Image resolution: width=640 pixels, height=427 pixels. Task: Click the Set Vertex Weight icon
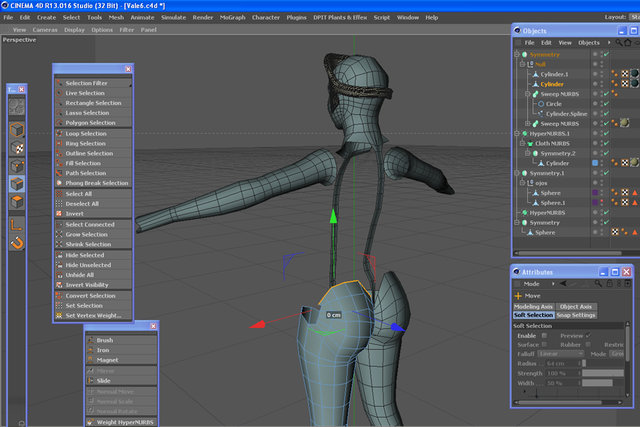tap(59, 316)
